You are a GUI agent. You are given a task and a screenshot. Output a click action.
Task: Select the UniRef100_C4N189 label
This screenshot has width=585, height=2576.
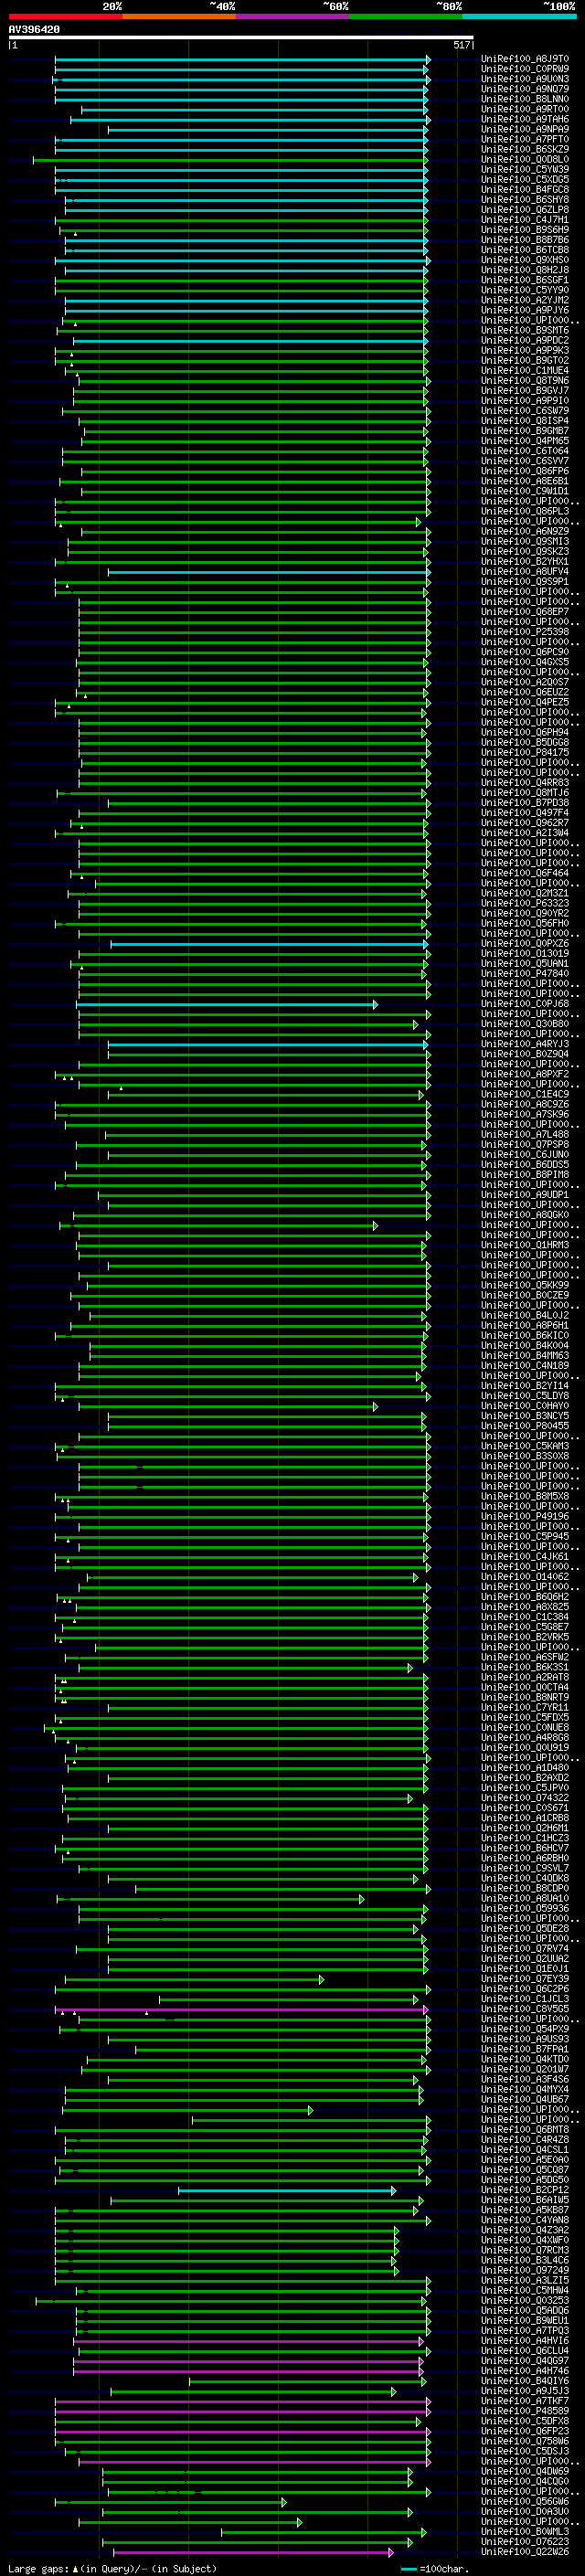tap(525, 1365)
